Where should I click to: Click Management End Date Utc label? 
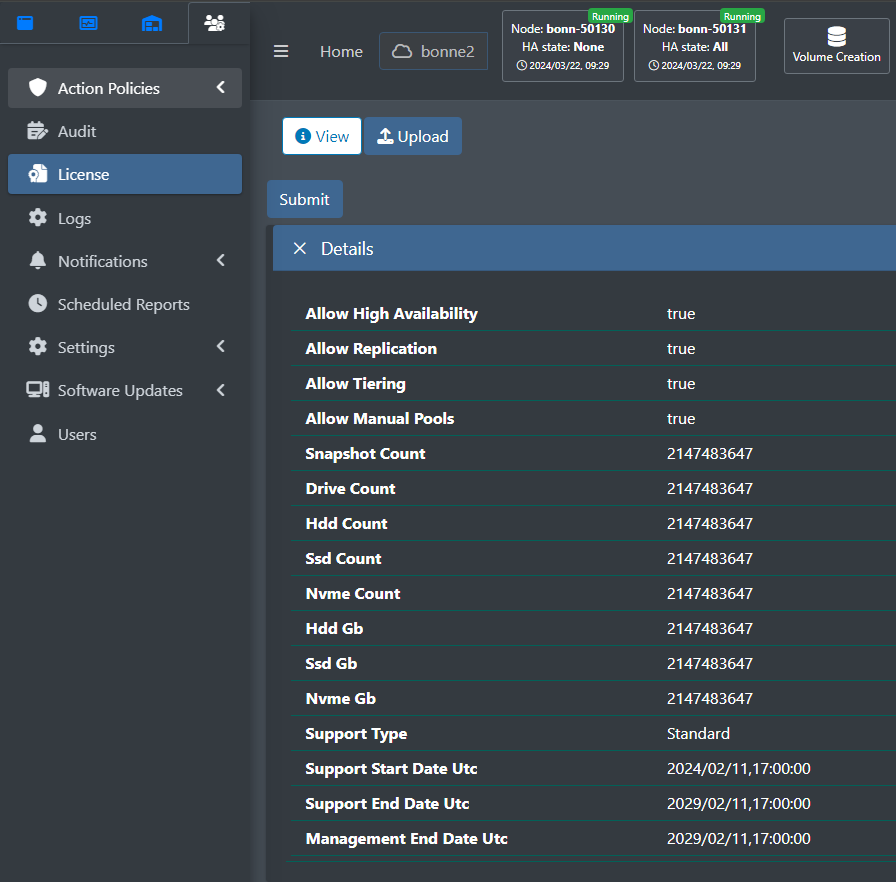click(x=406, y=839)
